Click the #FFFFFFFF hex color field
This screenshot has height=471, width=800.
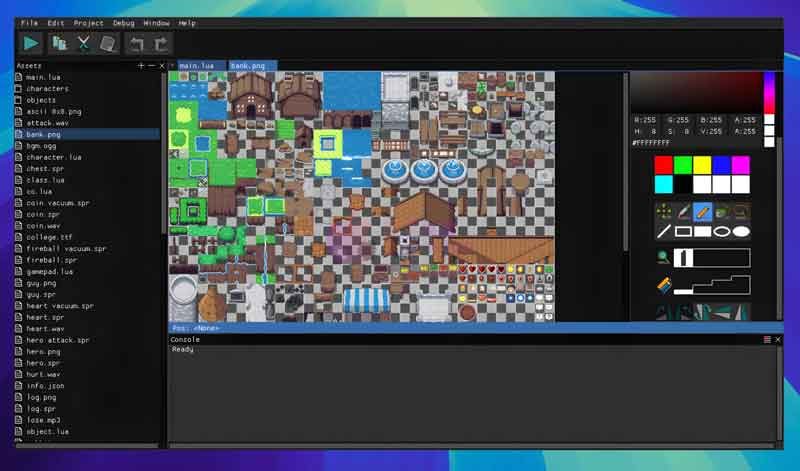point(651,143)
